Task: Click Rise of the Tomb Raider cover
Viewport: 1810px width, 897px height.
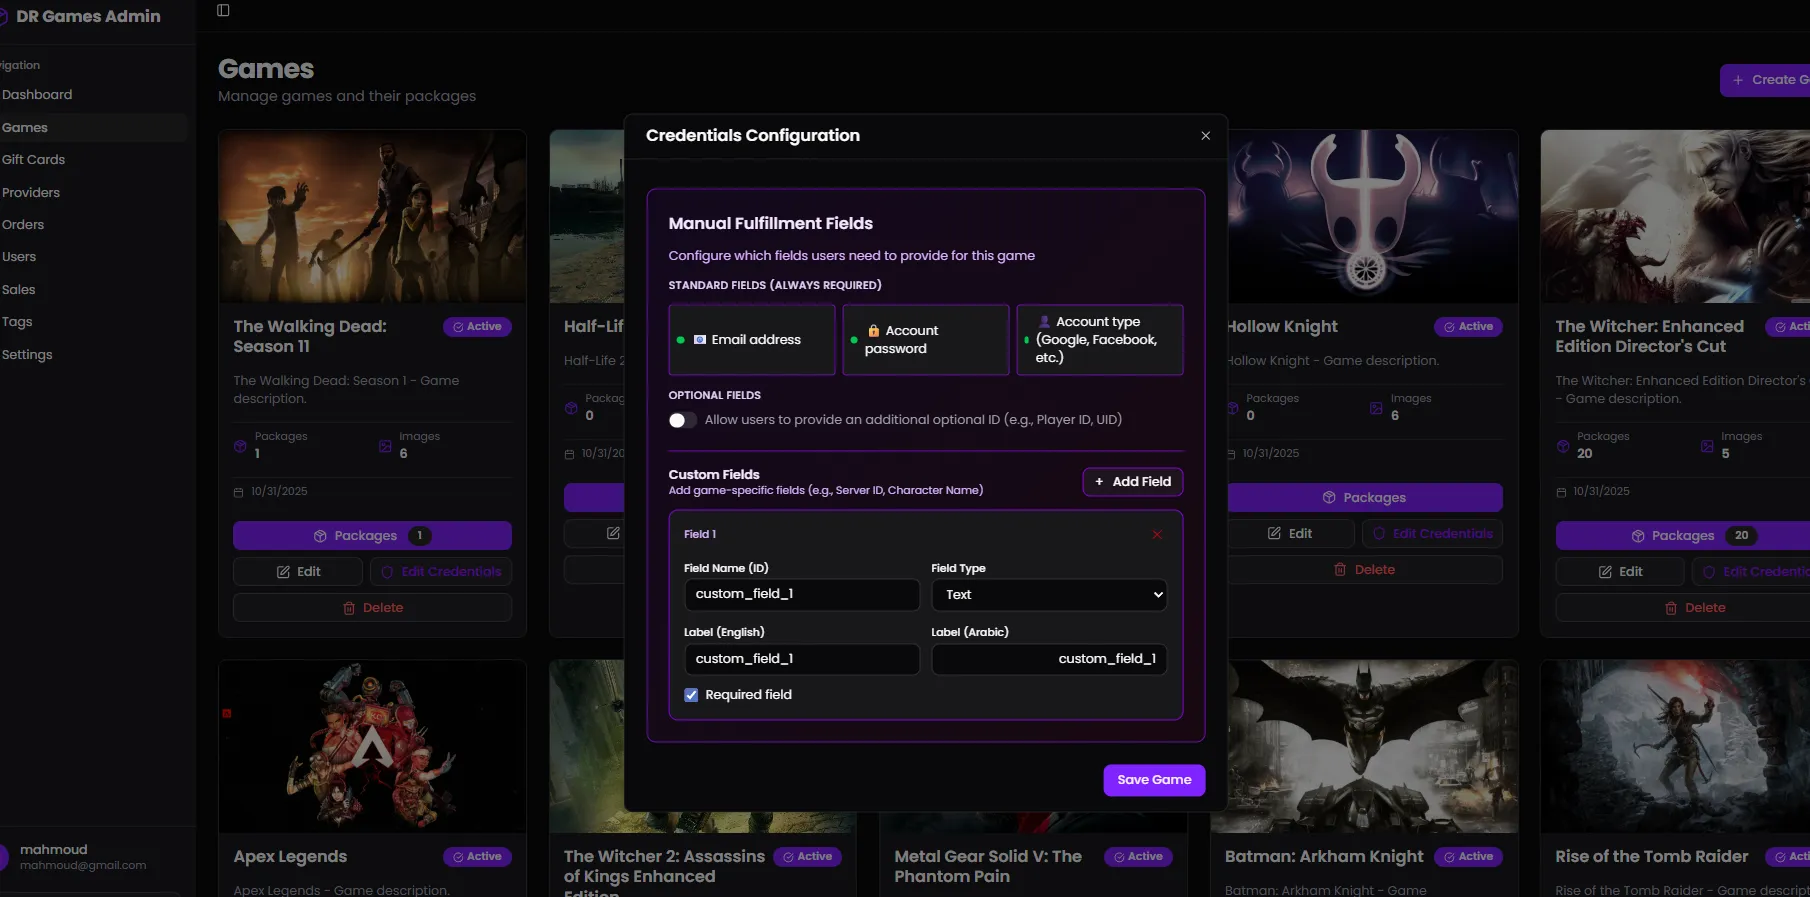Action: pos(1675,746)
